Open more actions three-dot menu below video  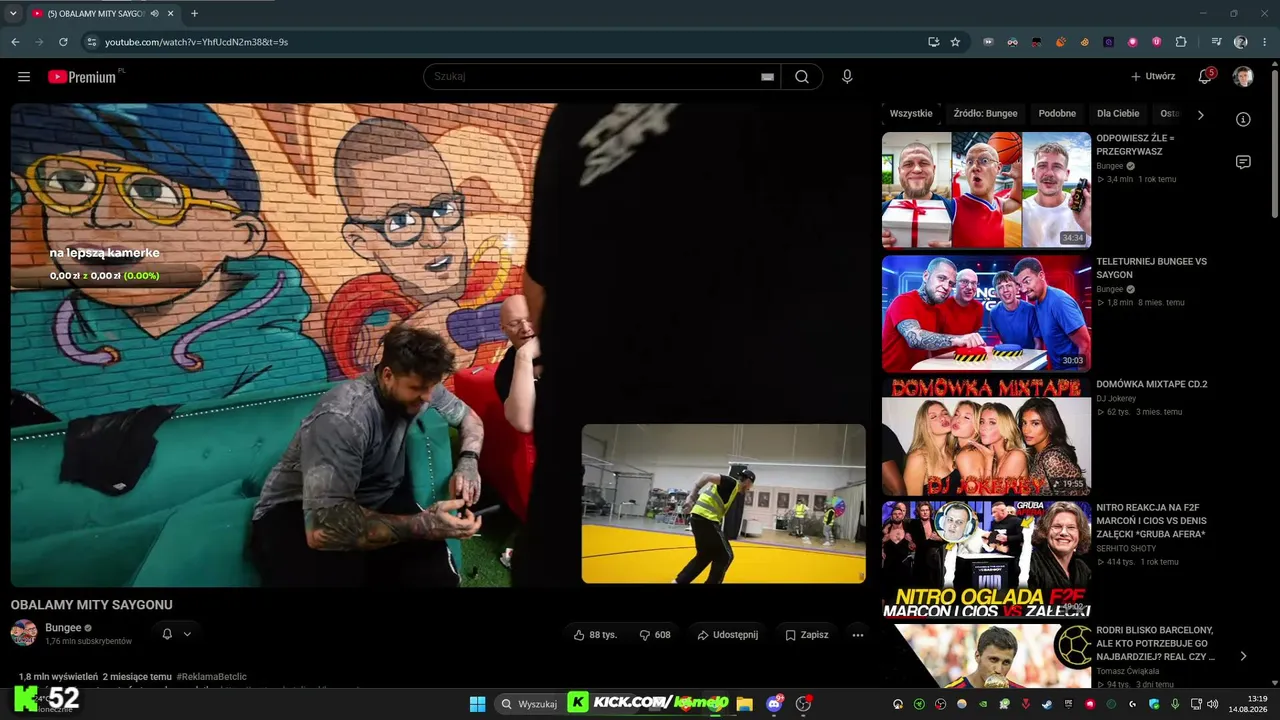point(857,635)
